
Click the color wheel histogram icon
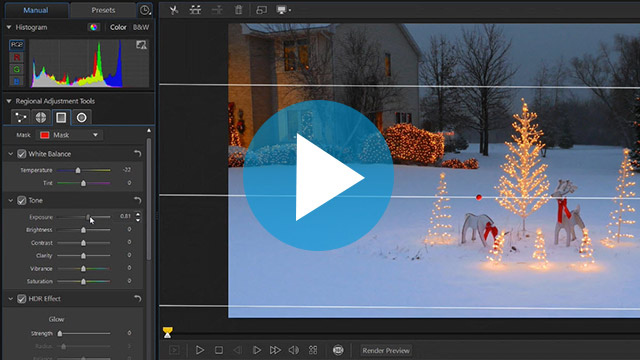coord(93,27)
